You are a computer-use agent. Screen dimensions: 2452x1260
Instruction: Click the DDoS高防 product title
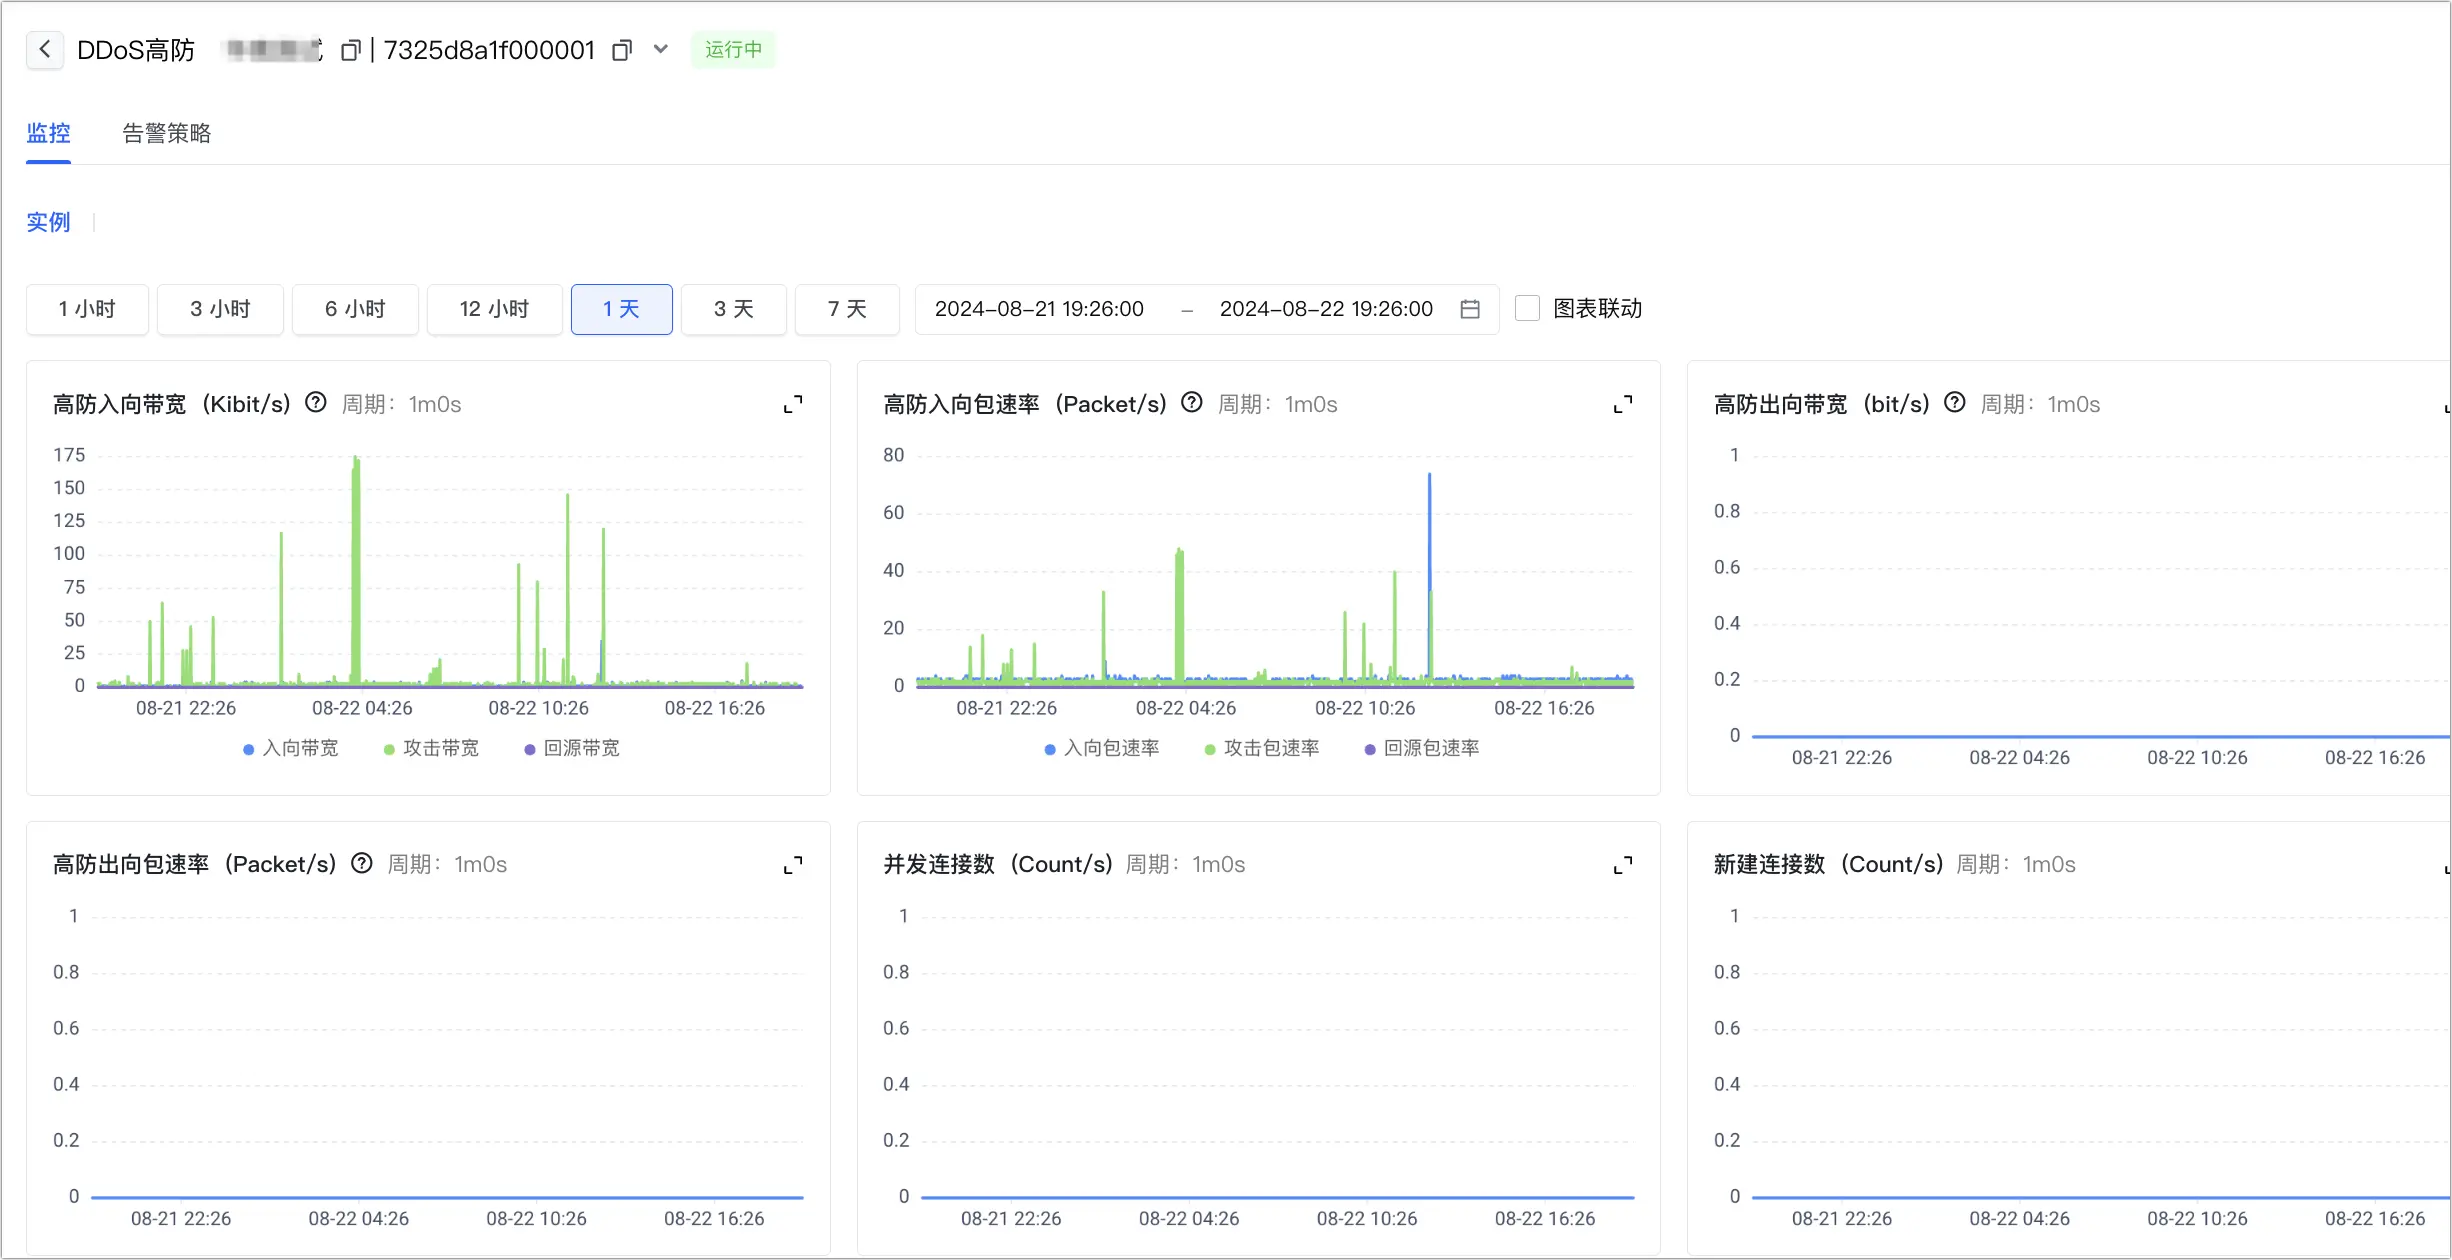pos(136,50)
